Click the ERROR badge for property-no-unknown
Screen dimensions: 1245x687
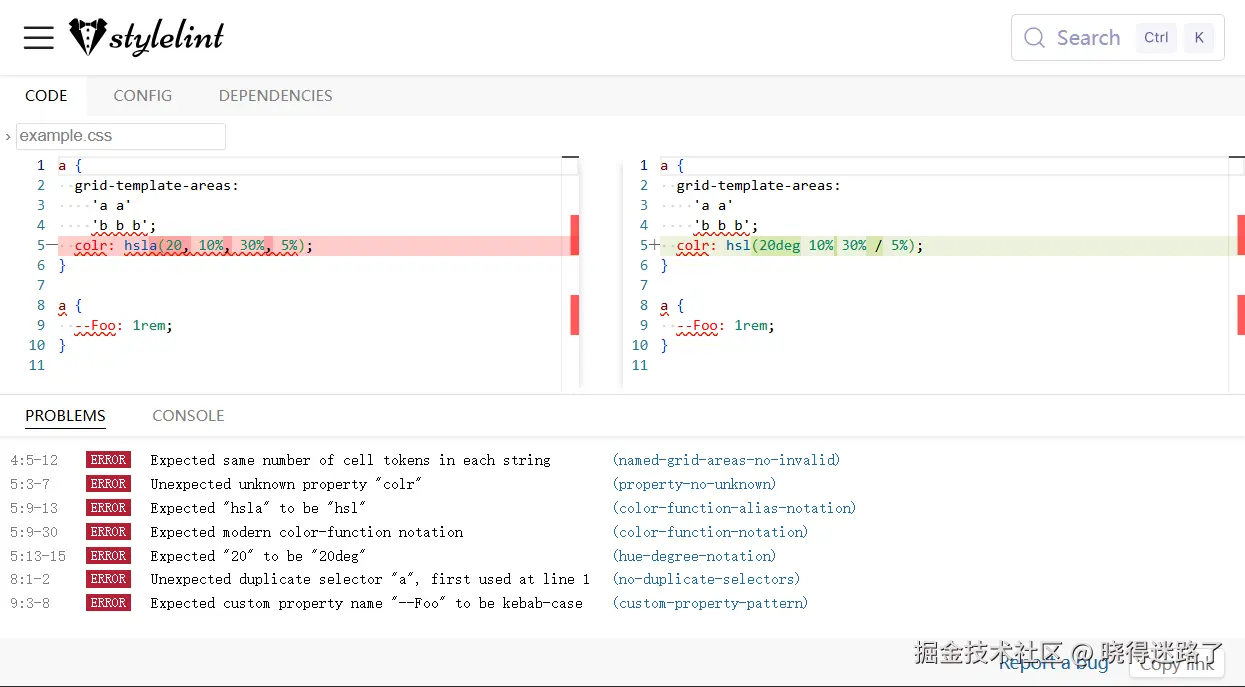tap(108, 484)
